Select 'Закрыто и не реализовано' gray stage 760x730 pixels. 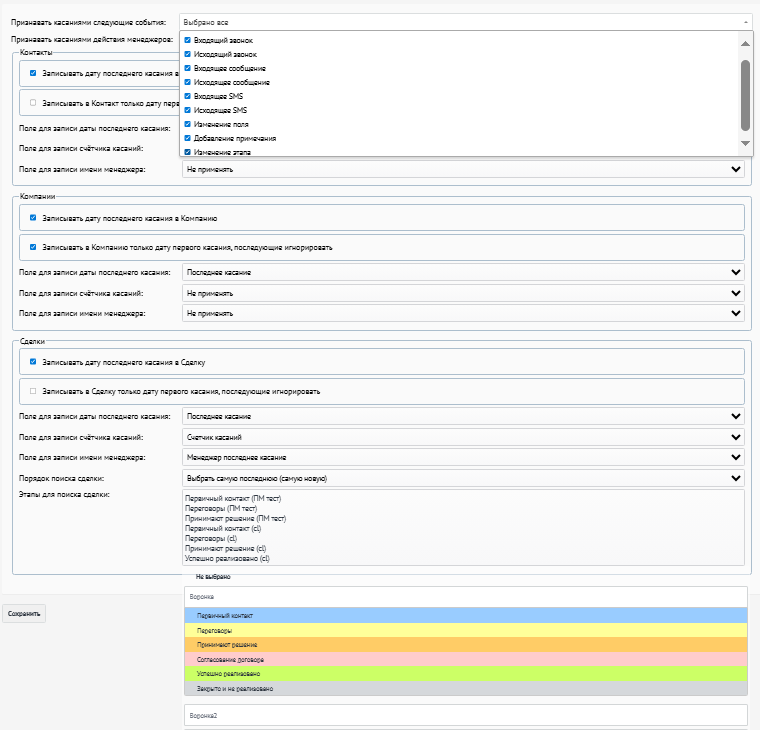pos(466,688)
